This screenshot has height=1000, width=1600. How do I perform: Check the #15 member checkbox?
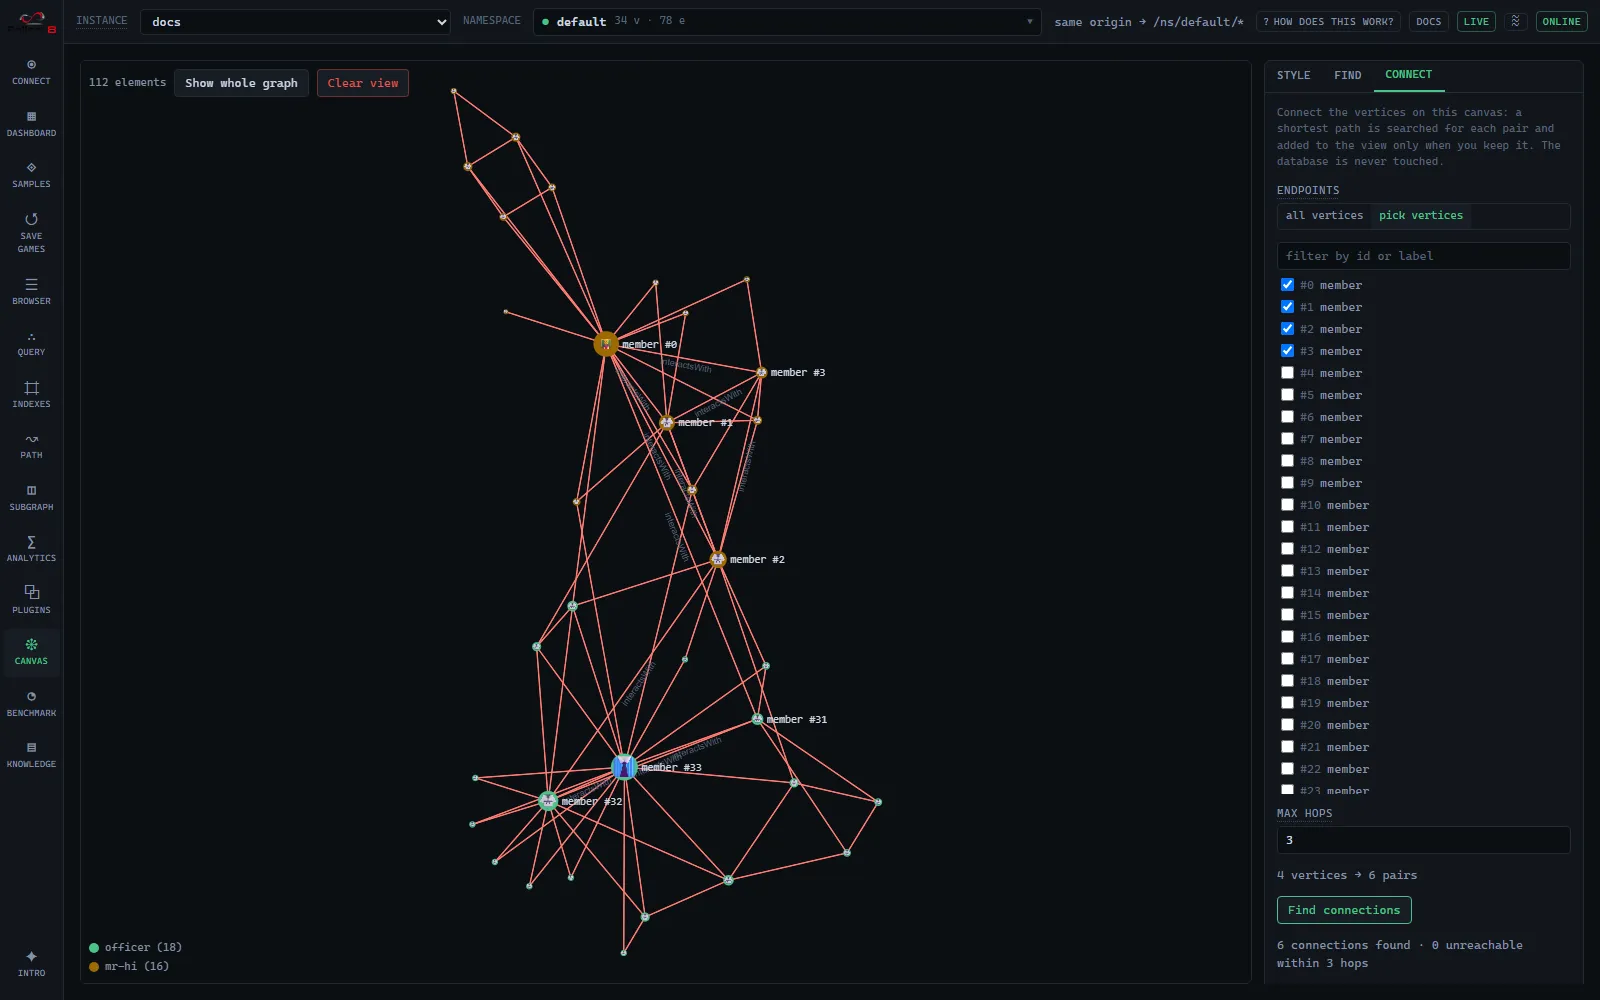tap(1287, 615)
